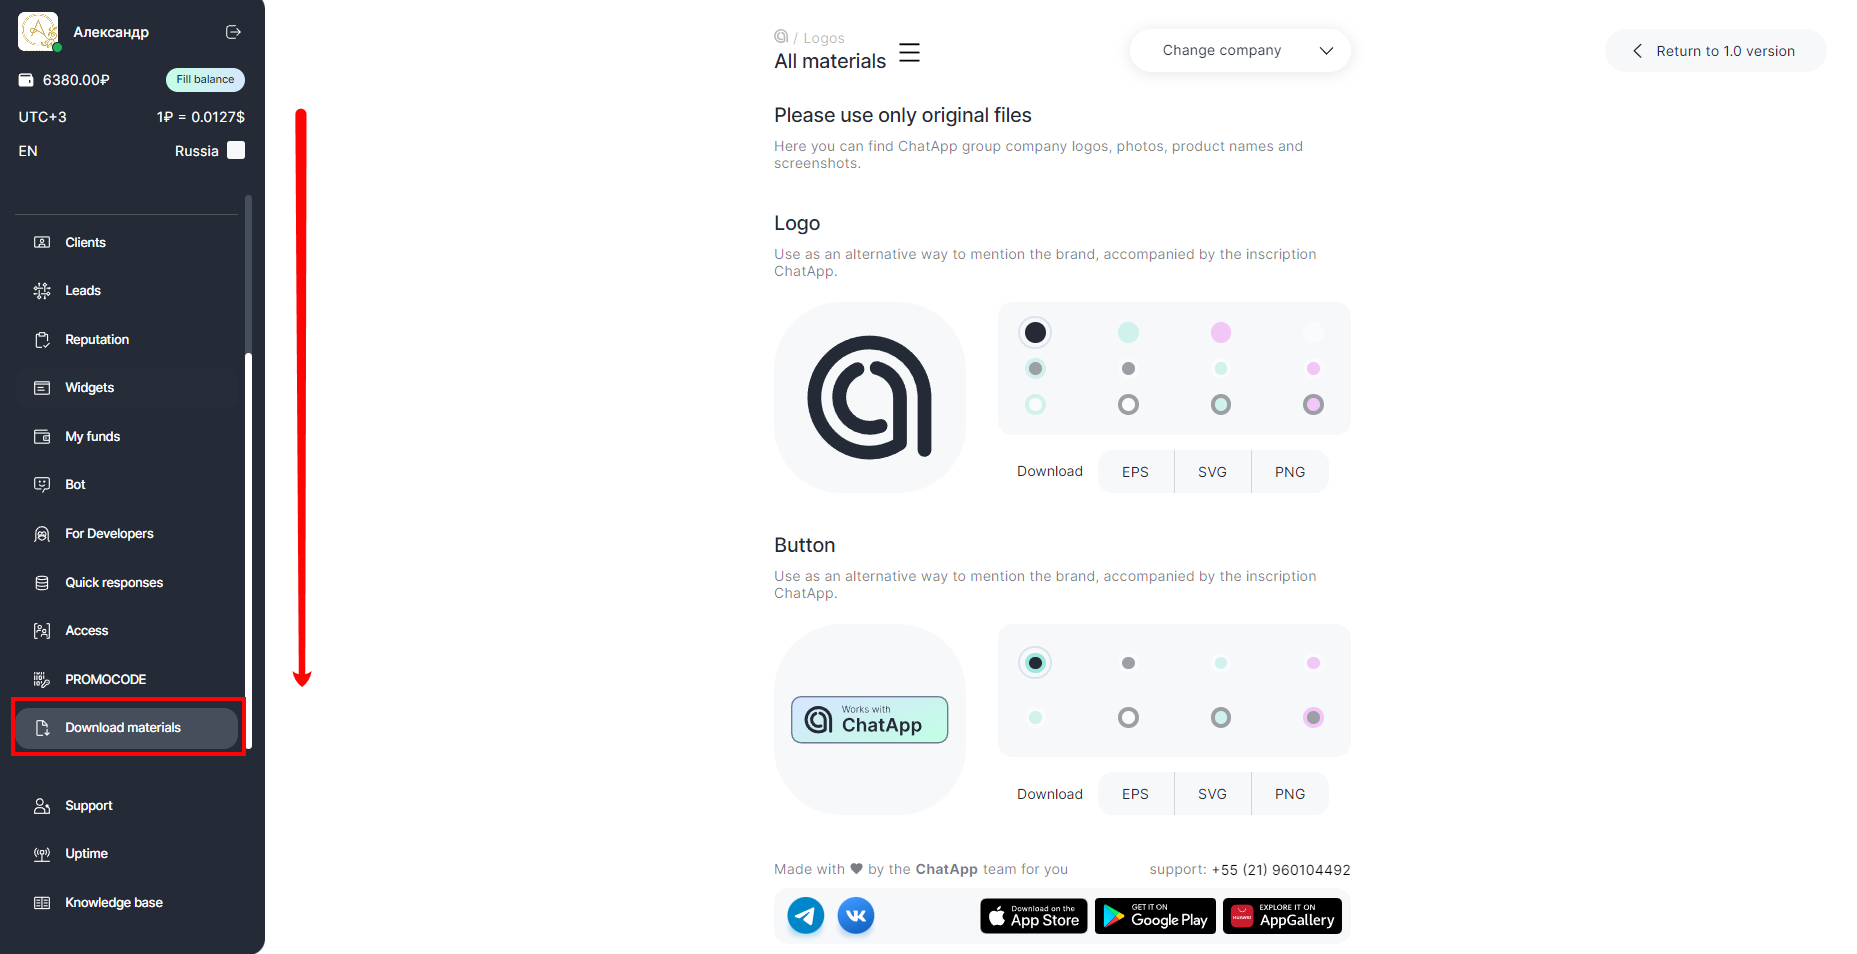Open the Telegram channel icon
This screenshot has width=1857, height=954.
pyautogui.click(x=805, y=915)
